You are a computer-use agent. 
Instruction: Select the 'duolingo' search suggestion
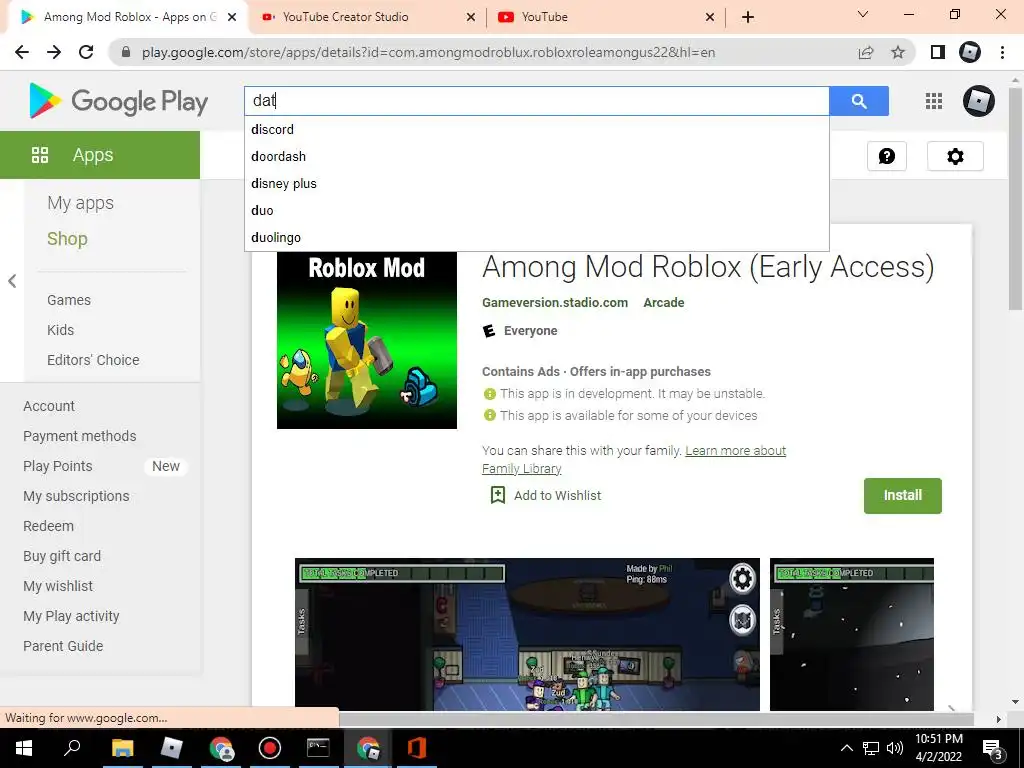point(537,237)
